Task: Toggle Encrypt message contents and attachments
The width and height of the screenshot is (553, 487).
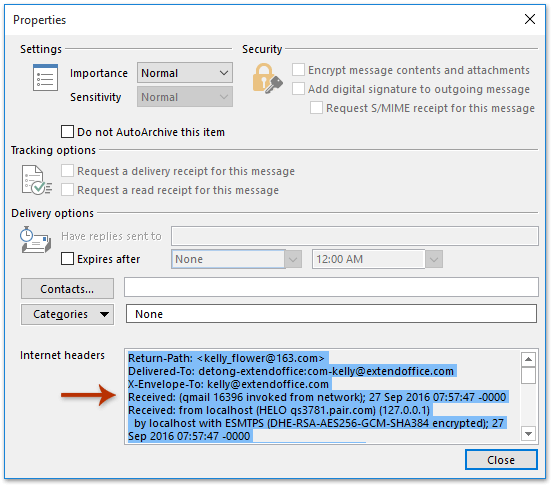Action: [298, 69]
